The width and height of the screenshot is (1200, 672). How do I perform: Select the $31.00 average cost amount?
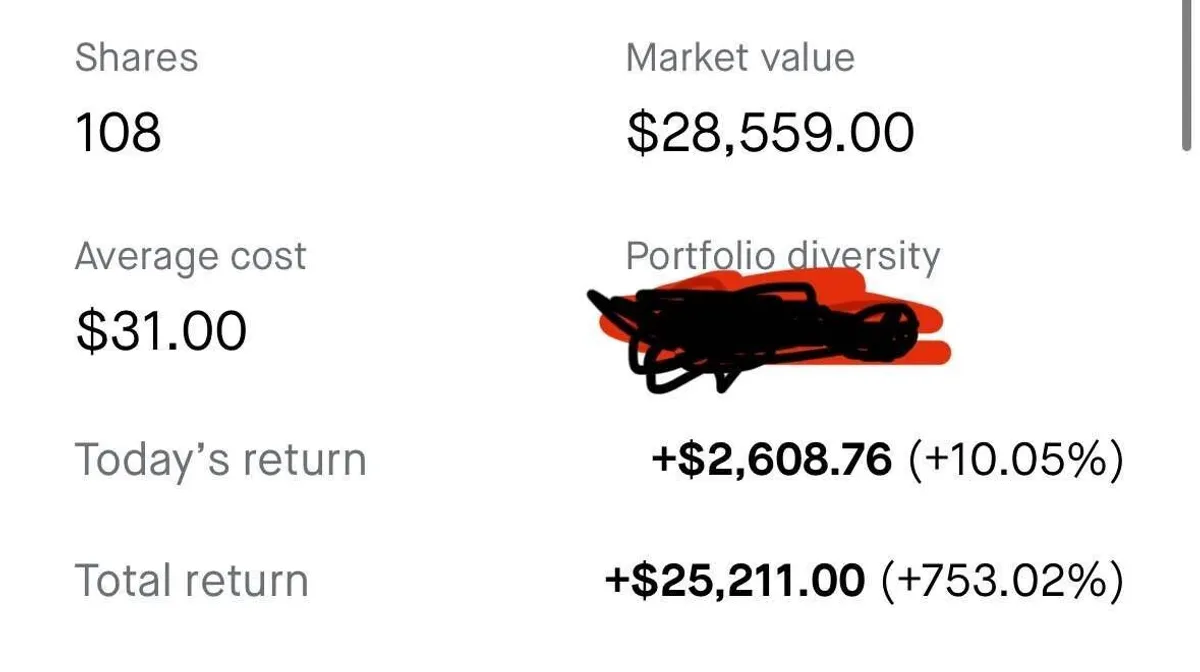(x=161, y=331)
